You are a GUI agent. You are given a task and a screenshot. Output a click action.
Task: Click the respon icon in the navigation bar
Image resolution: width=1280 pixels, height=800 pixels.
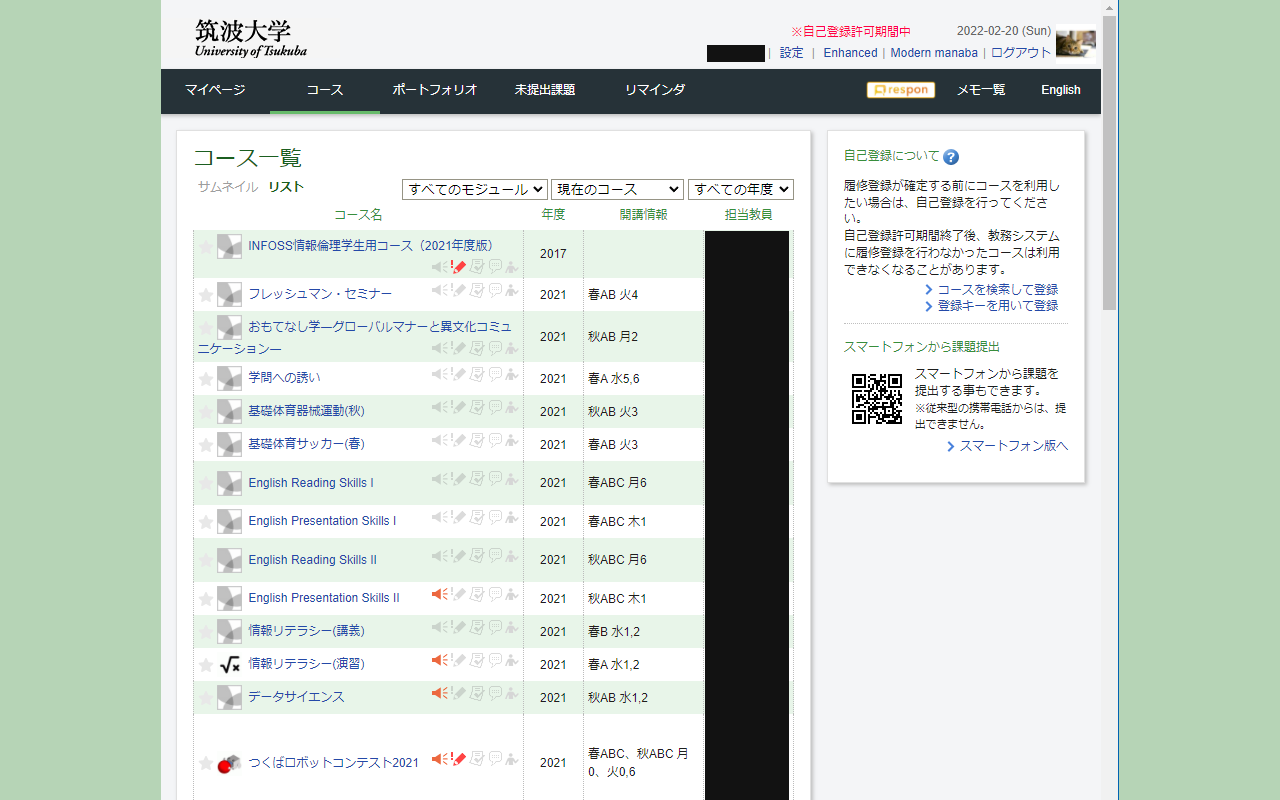click(x=899, y=90)
